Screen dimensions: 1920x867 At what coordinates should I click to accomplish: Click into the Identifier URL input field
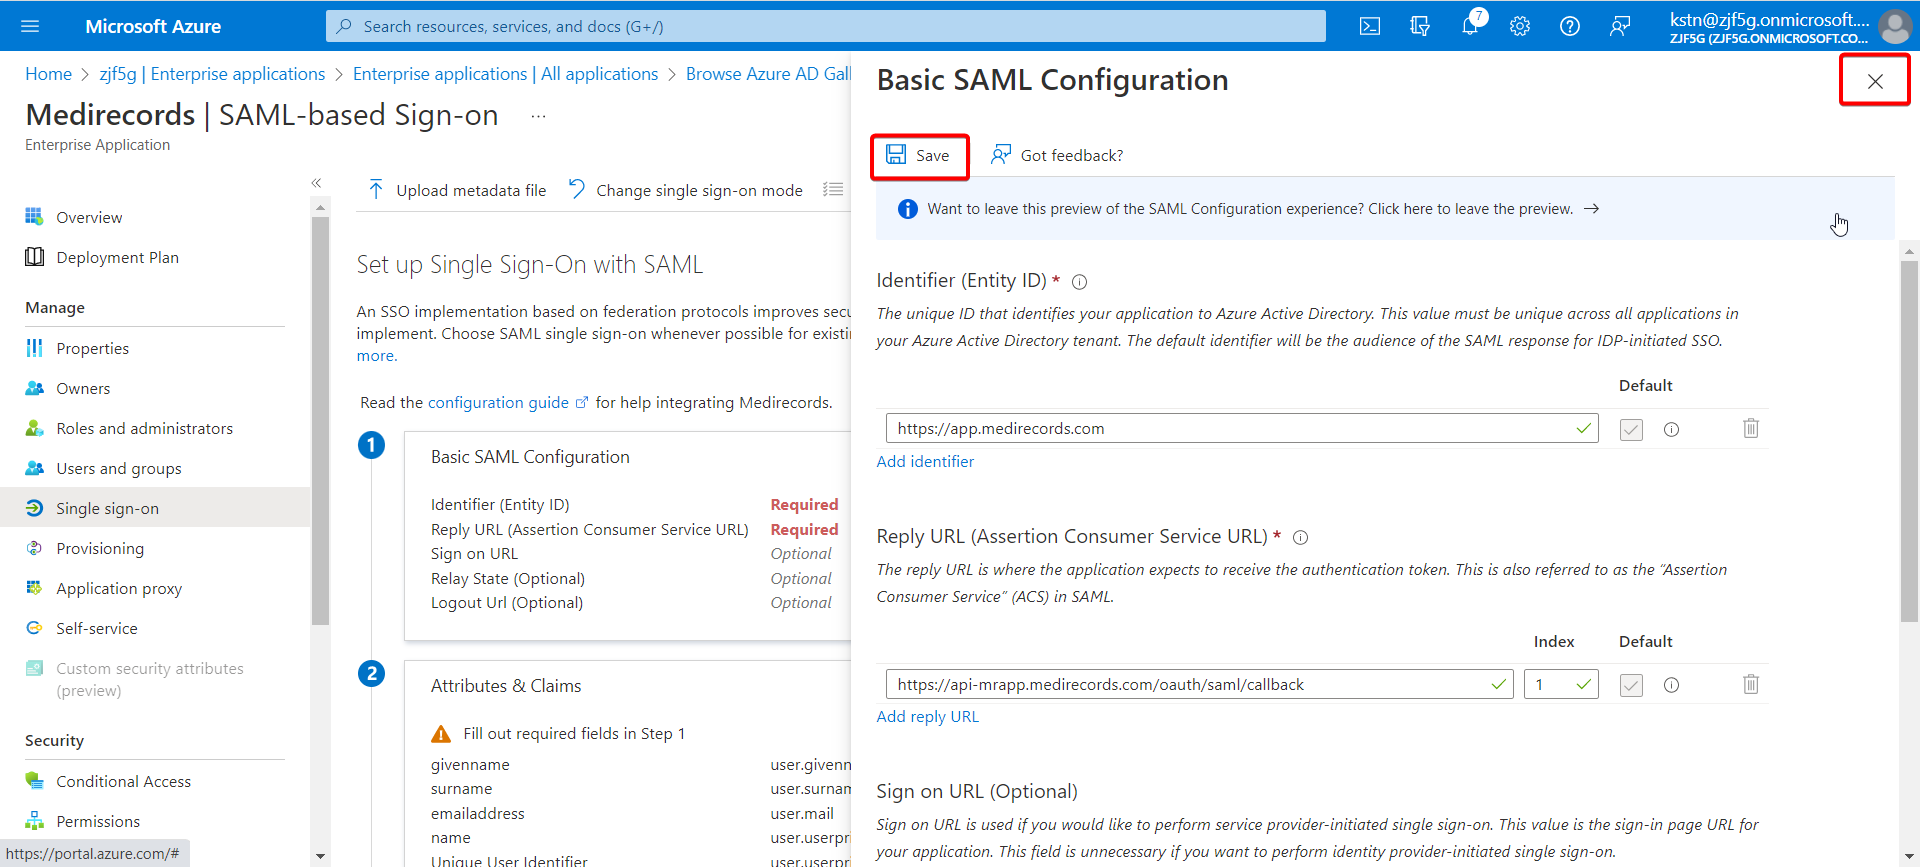coord(1242,428)
